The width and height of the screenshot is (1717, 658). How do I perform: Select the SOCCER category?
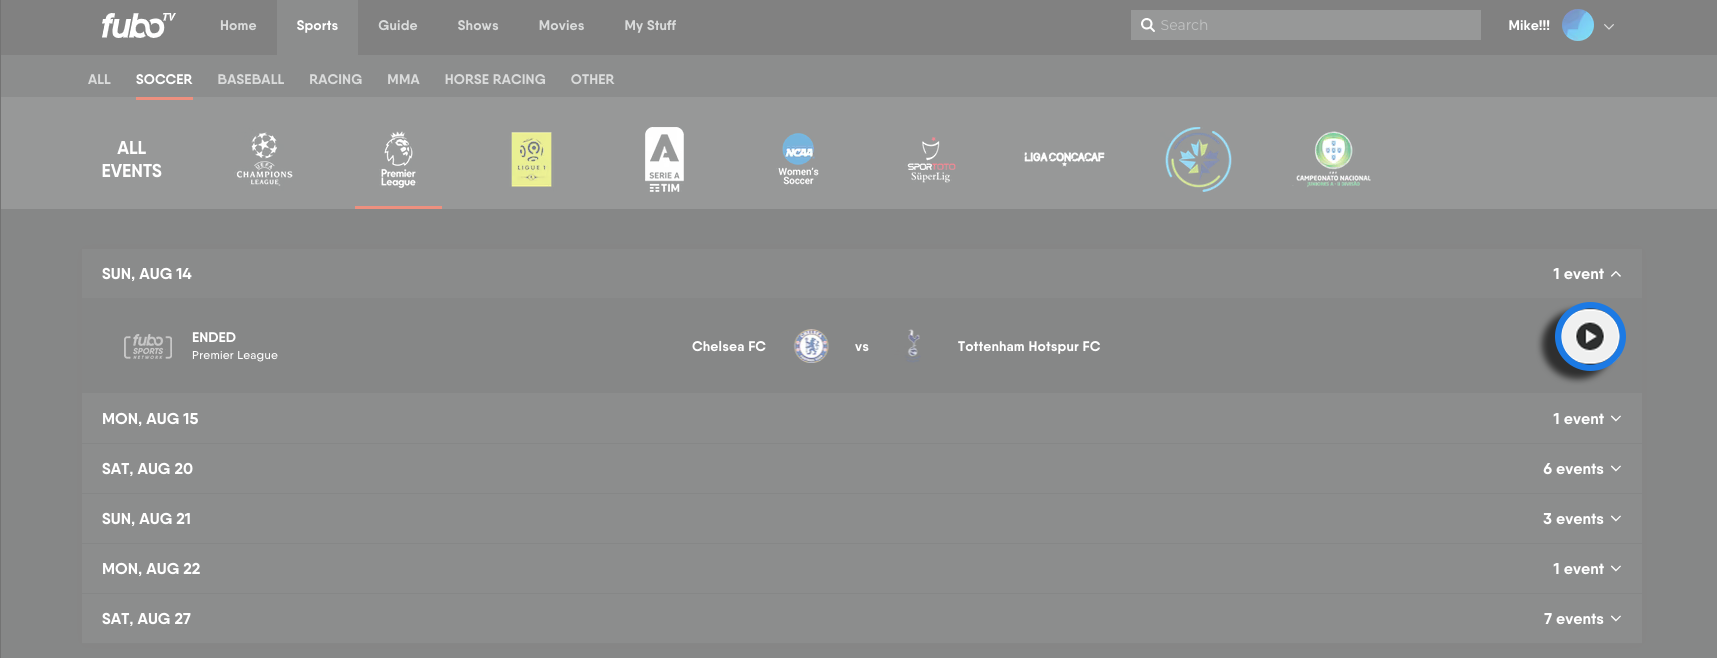click(x=164, y=79)
